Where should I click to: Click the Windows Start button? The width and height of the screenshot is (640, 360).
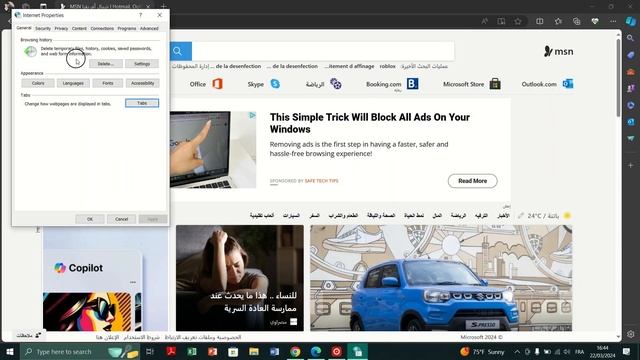click(x=10, y=351)
